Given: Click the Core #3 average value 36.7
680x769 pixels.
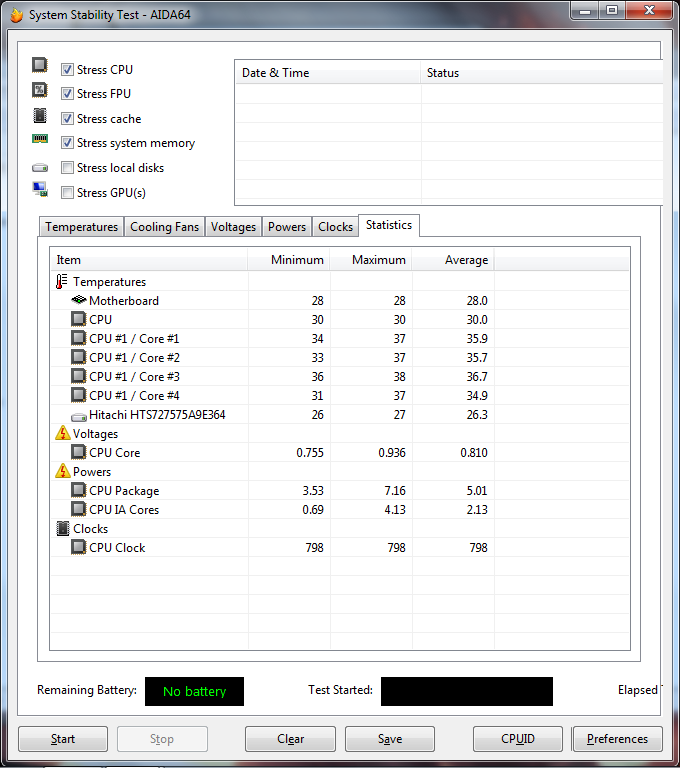Looking at the screenshot, I should coord(477,377).
